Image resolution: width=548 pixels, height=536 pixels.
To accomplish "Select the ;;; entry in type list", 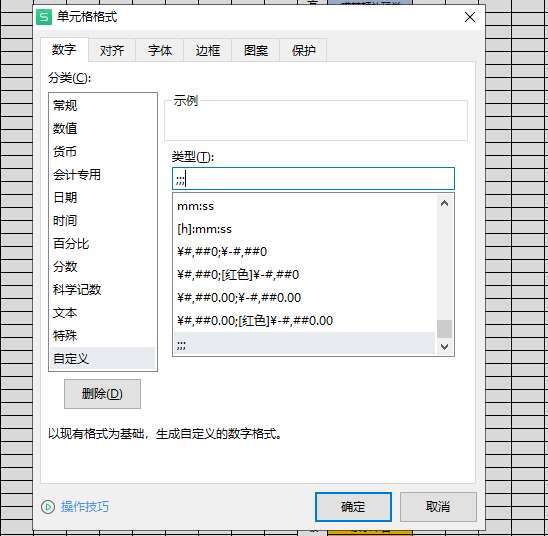I will 304,343.
